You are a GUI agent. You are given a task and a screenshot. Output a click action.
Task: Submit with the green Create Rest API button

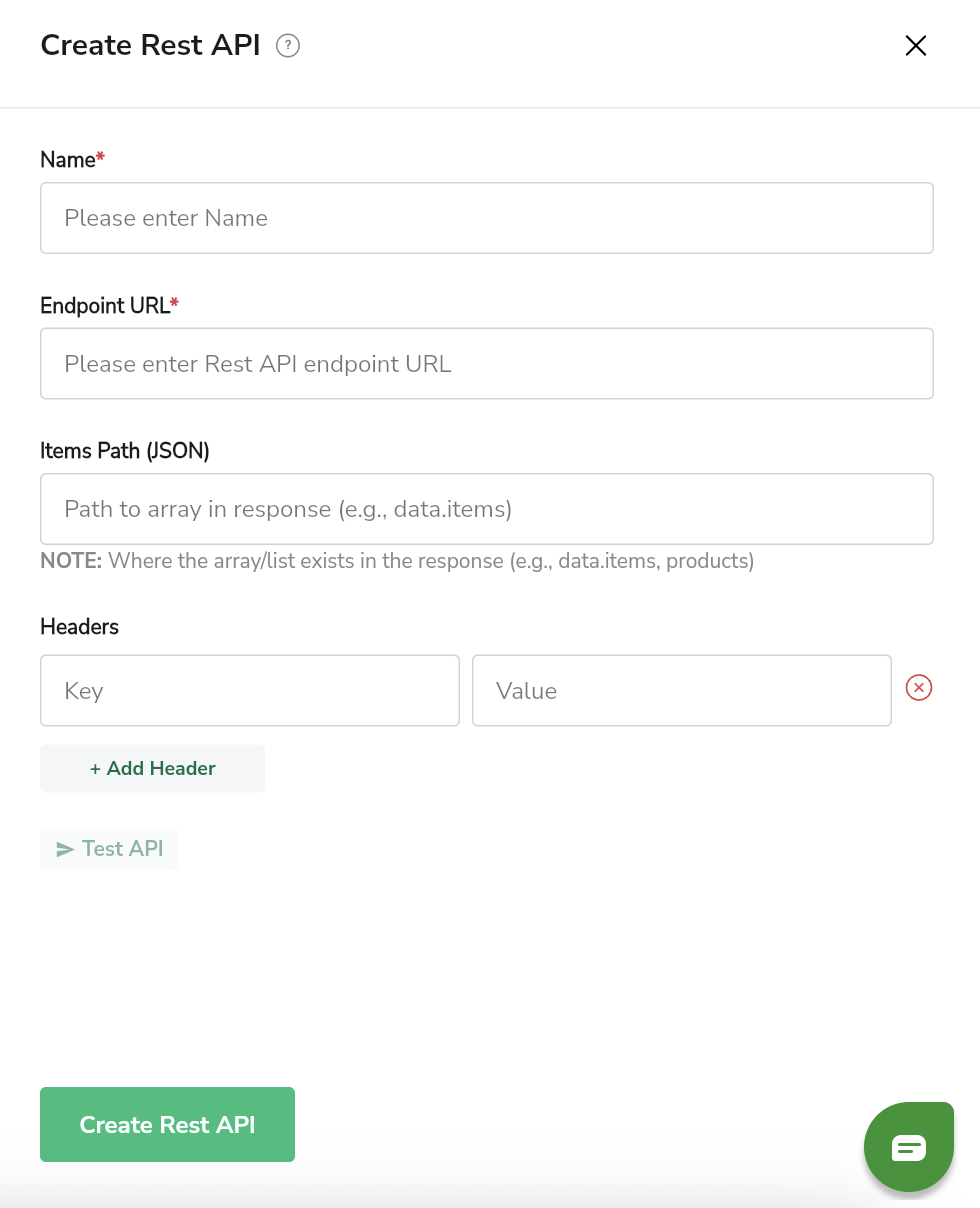167,1125
